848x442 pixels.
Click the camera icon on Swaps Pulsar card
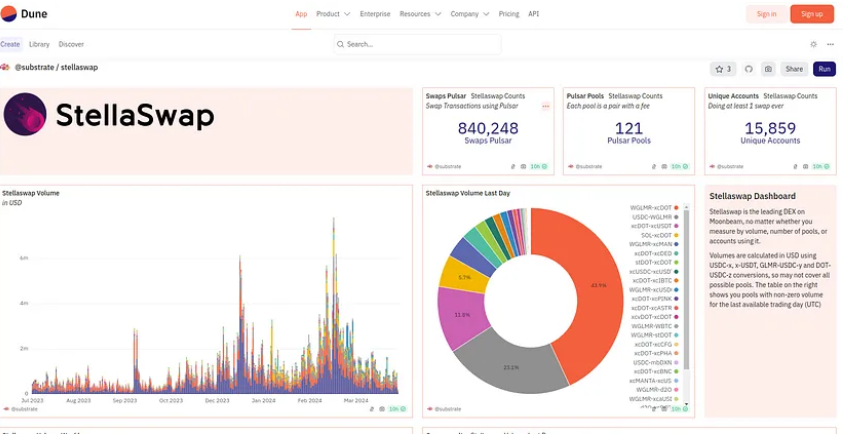pos(523,167)
